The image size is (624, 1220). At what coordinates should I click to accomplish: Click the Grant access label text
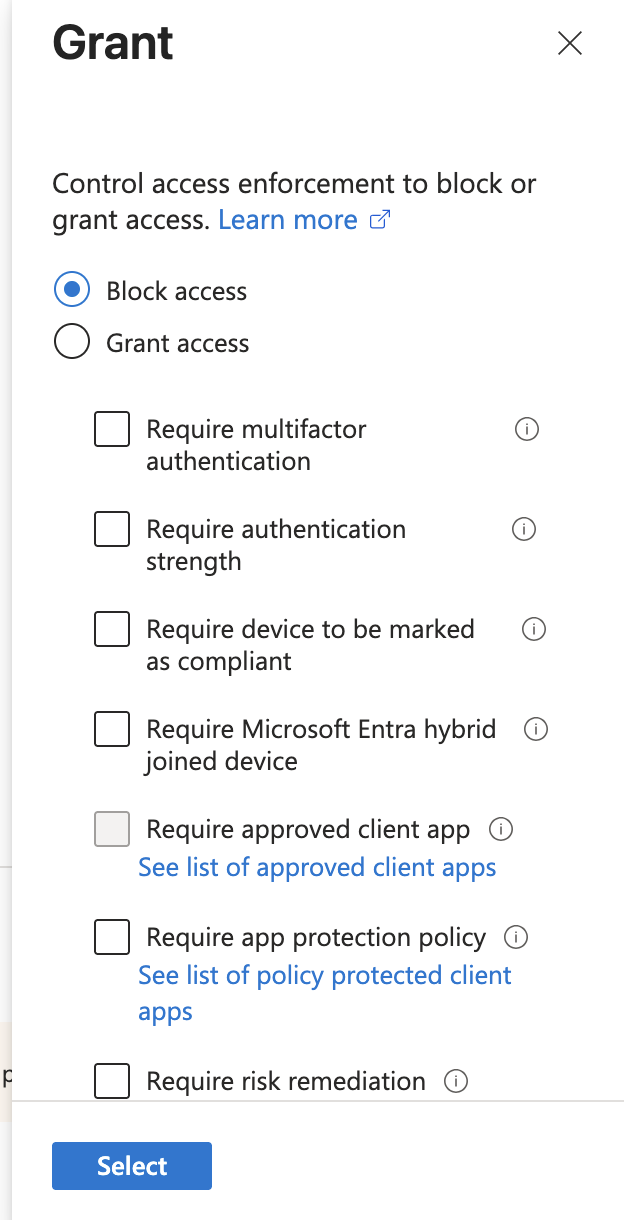click(178, 343)
